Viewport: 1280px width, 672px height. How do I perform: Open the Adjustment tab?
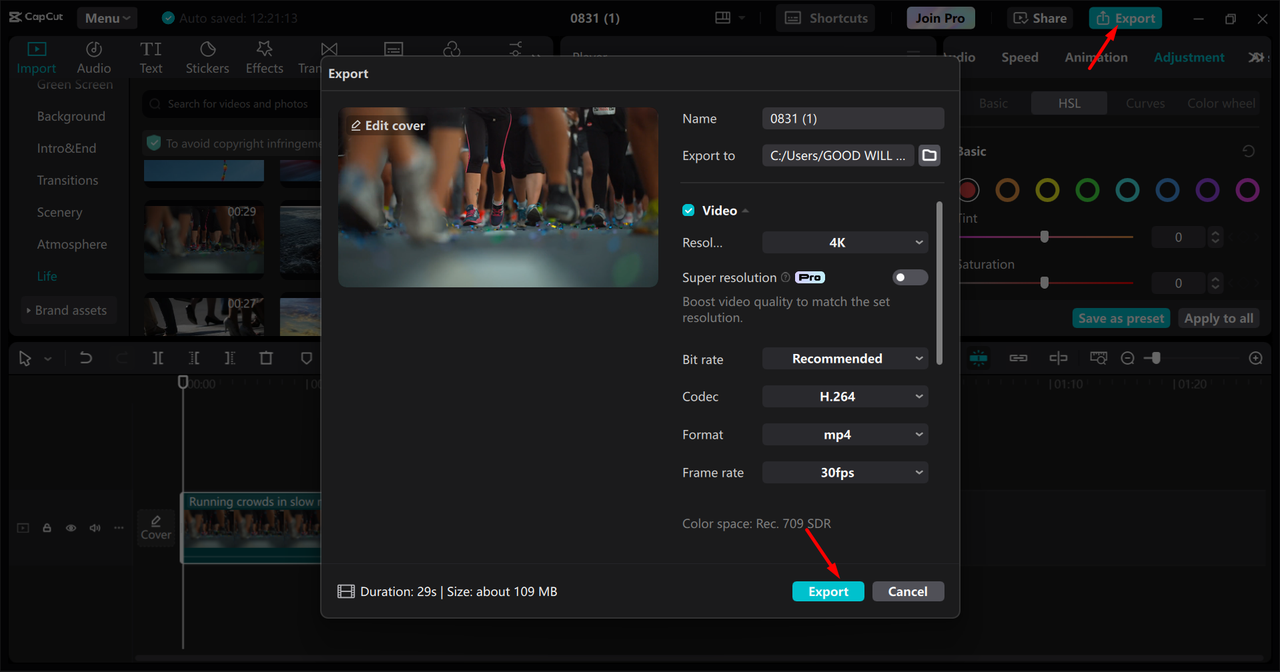pos(1189,57)
